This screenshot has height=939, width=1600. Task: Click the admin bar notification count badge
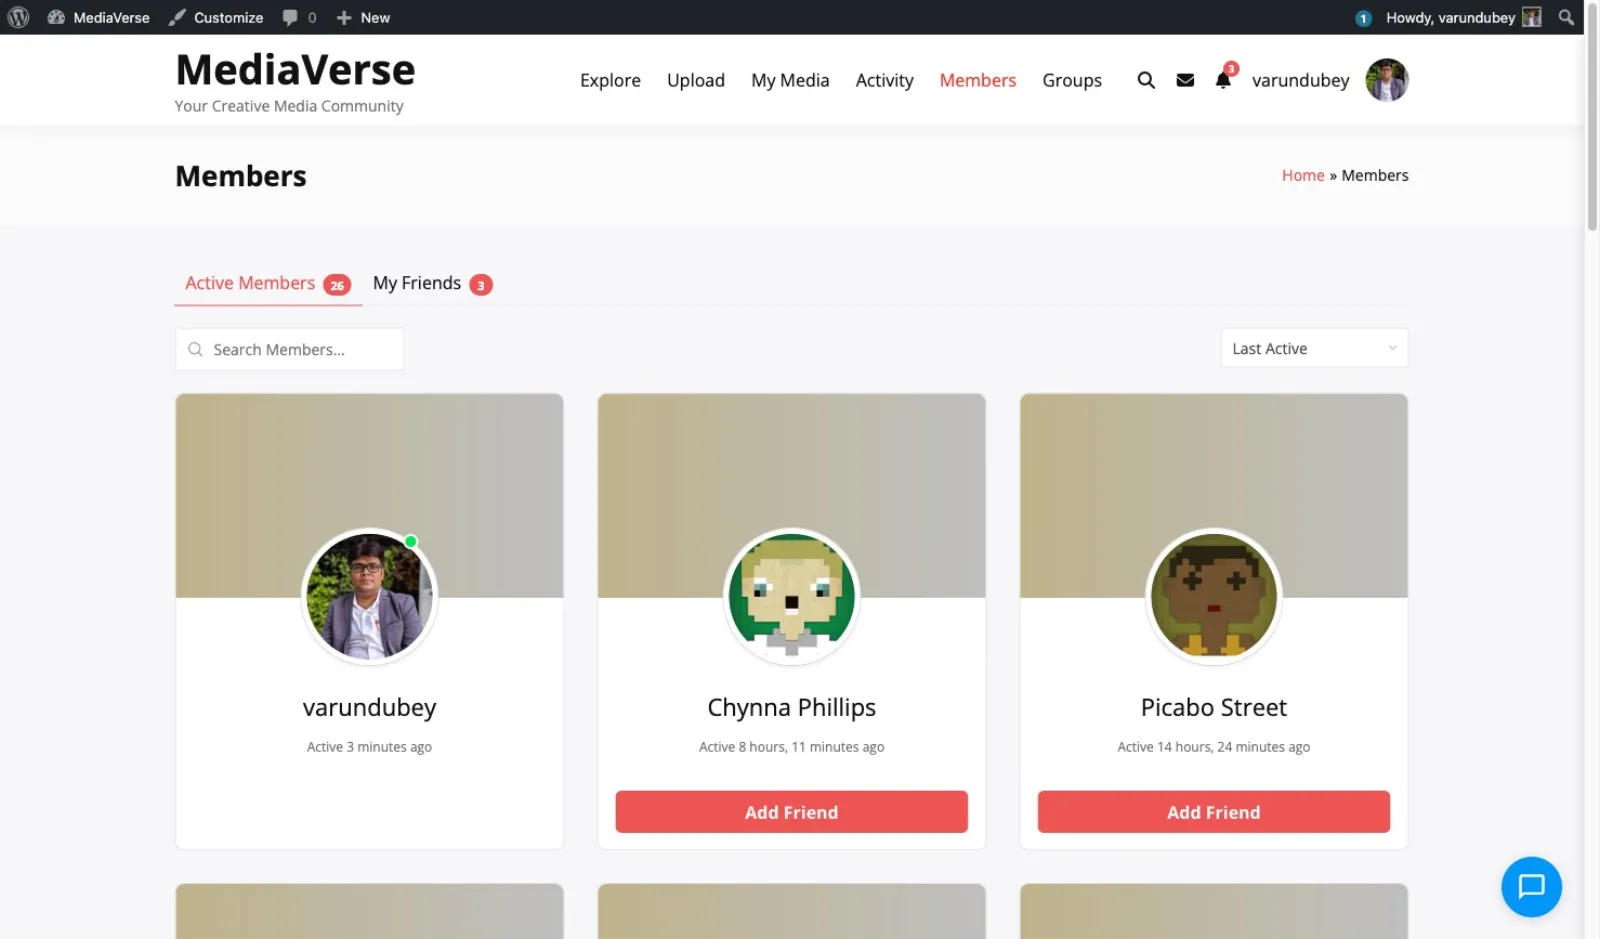(1363, 18)
